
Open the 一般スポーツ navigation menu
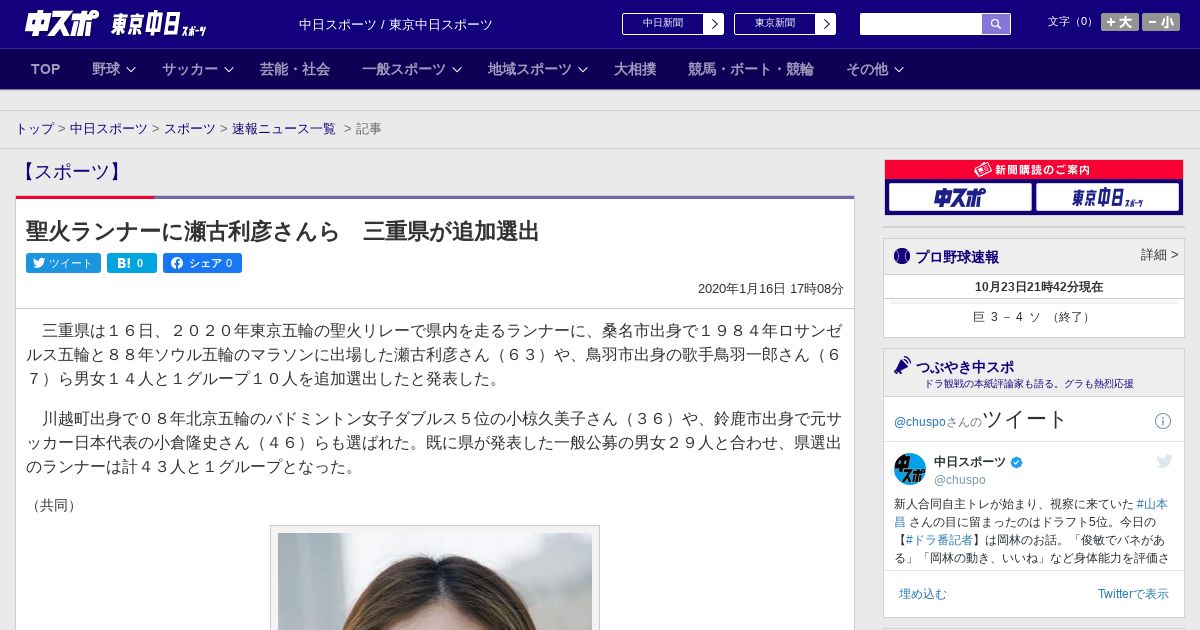tap(404, 69)
